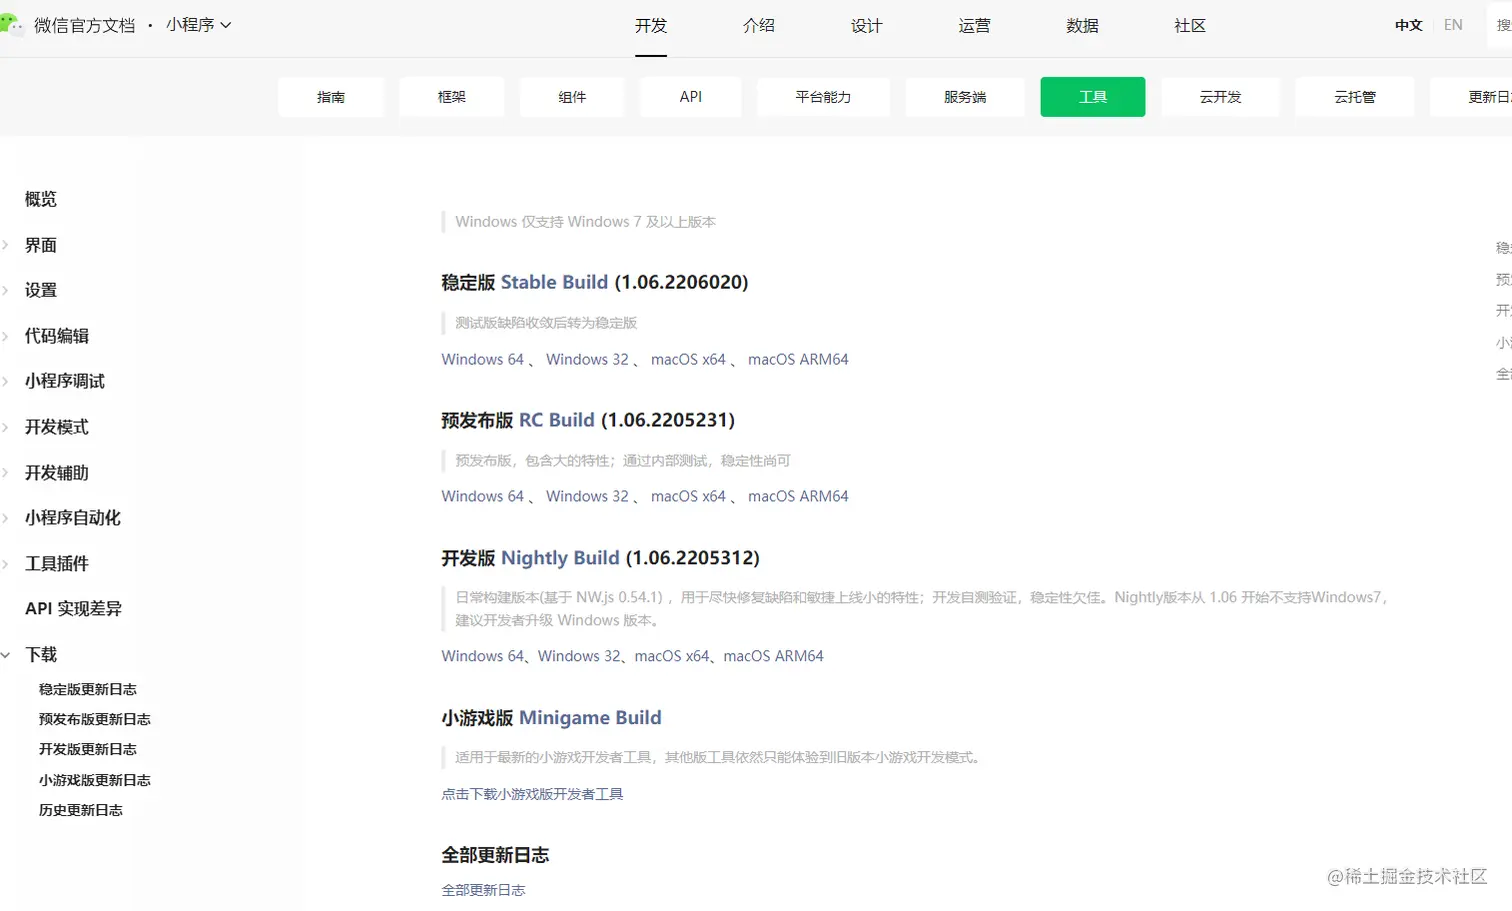Expand the 设置 sidebar section
This screenshot has height=911, width=1512.
point(42,290)
